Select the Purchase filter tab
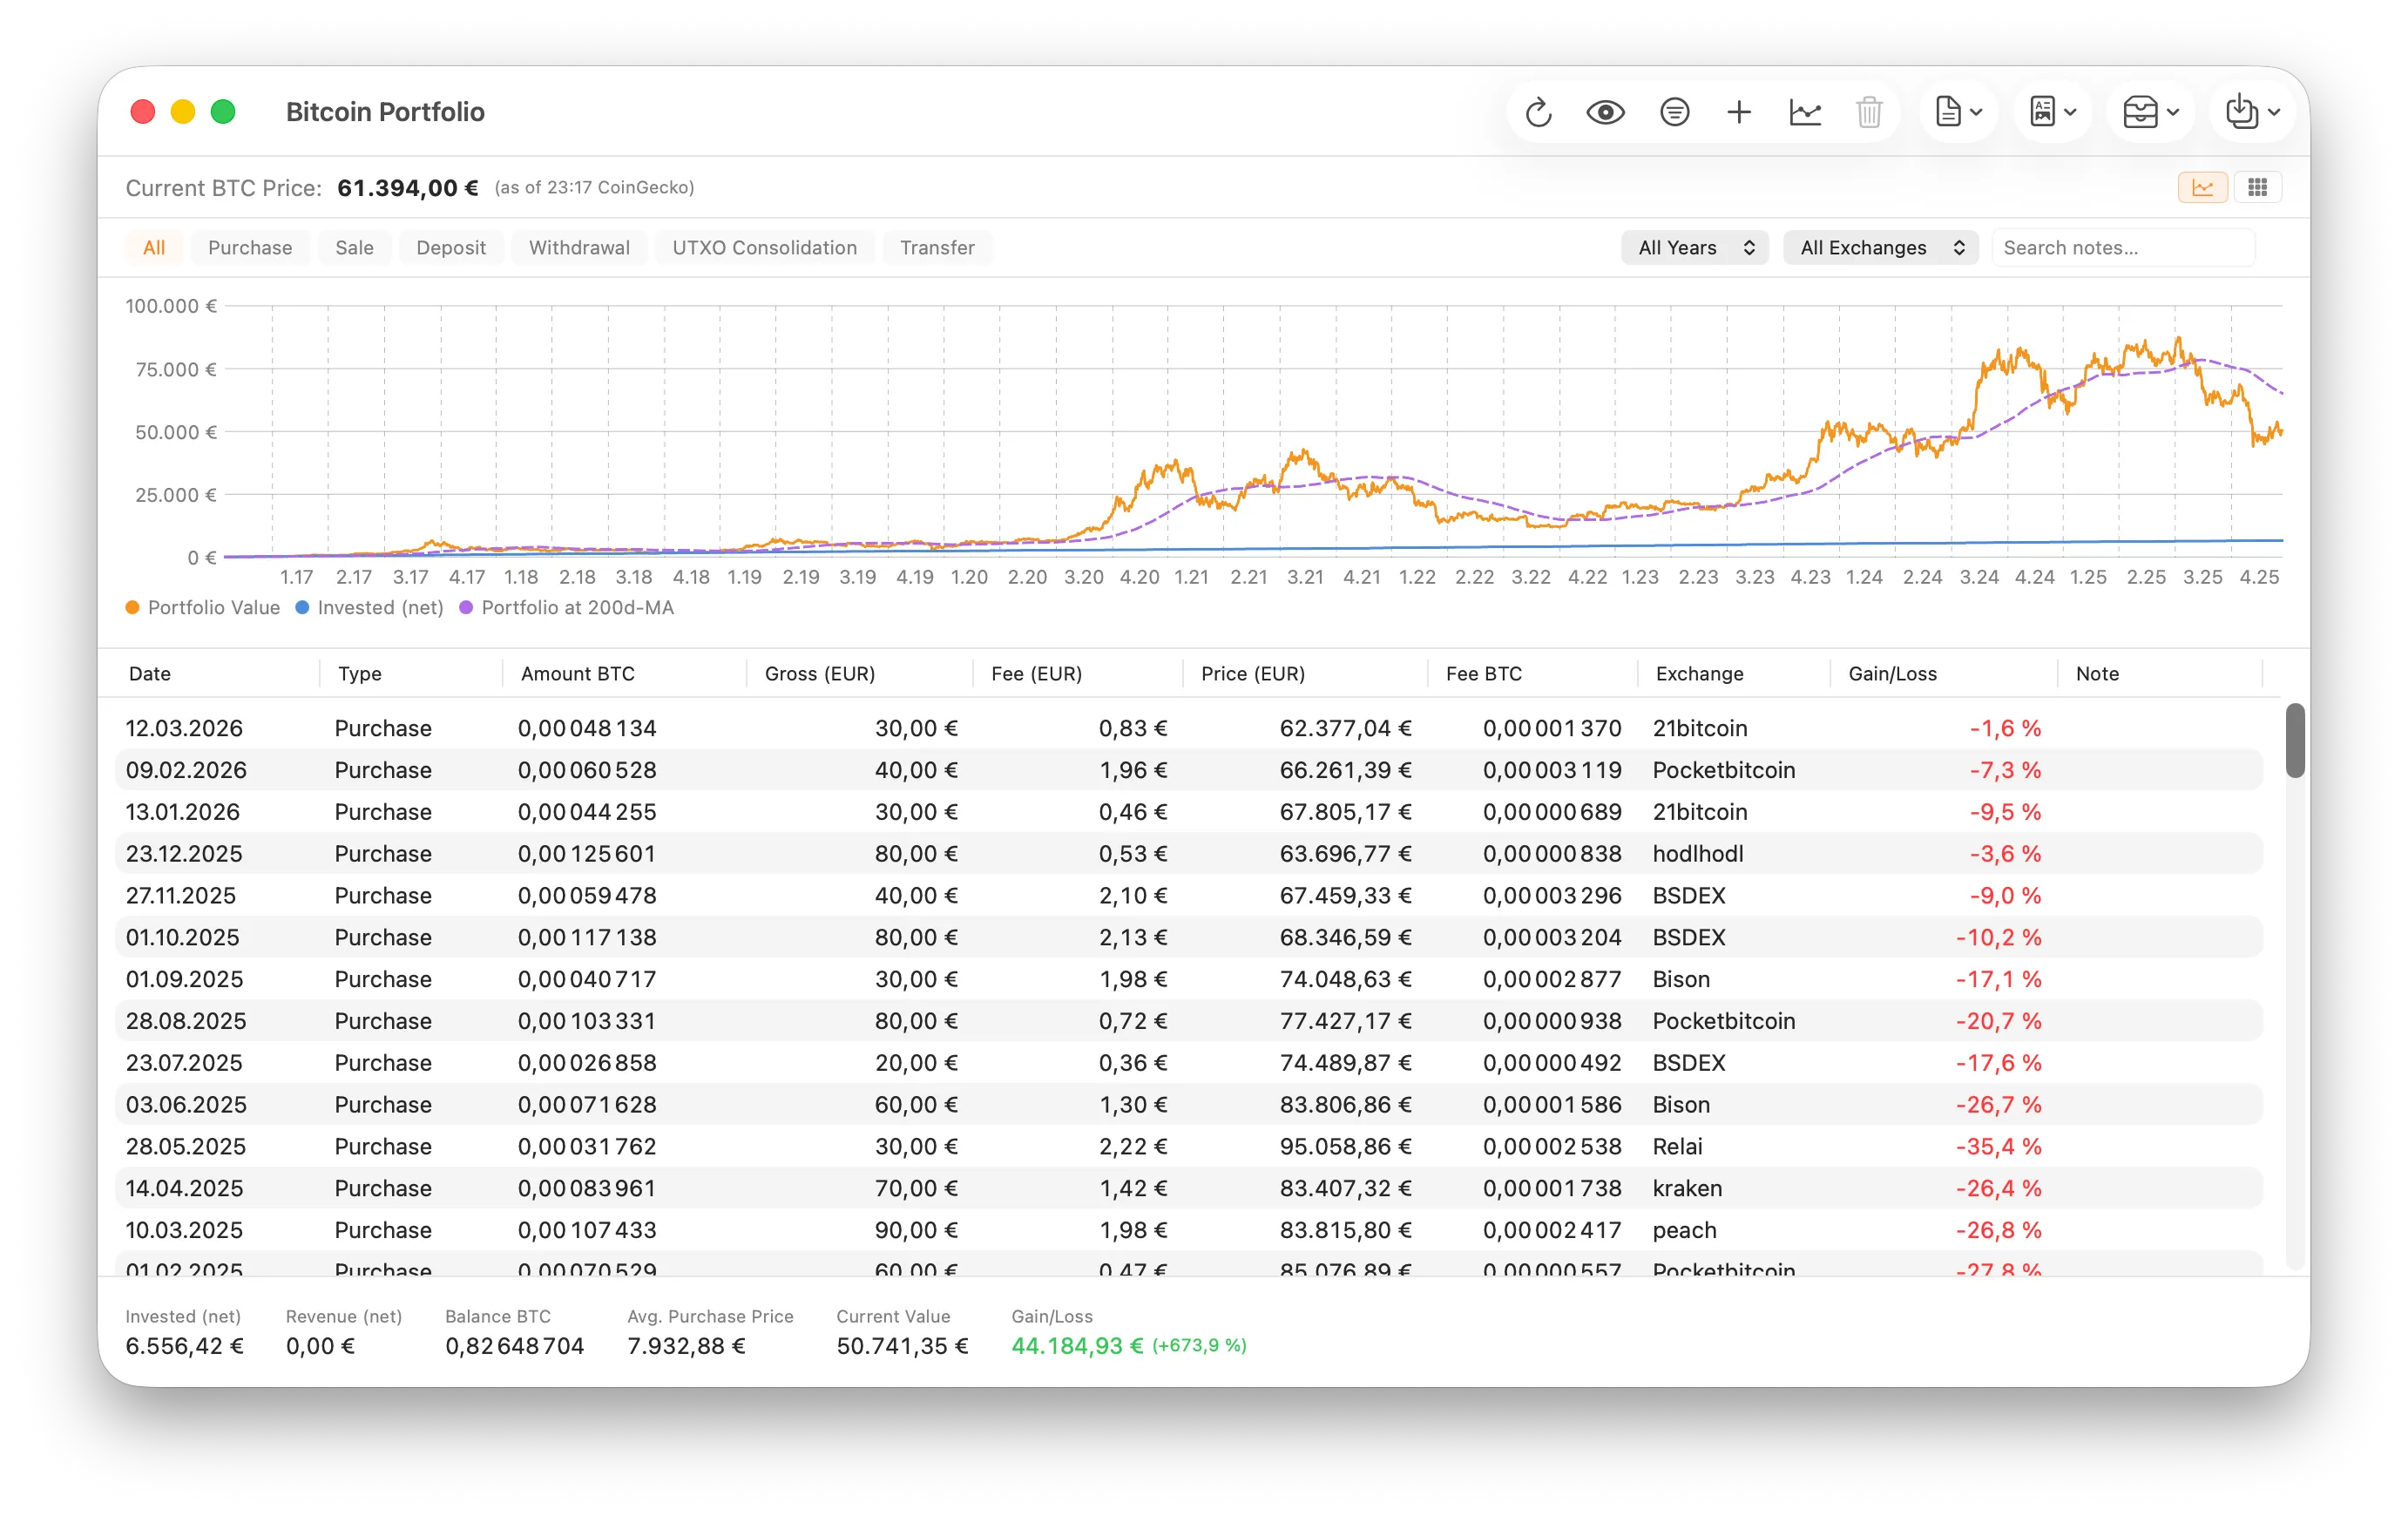This screenshot has width=2408, height=1516. pyautogui.click(x=250, y=248)
